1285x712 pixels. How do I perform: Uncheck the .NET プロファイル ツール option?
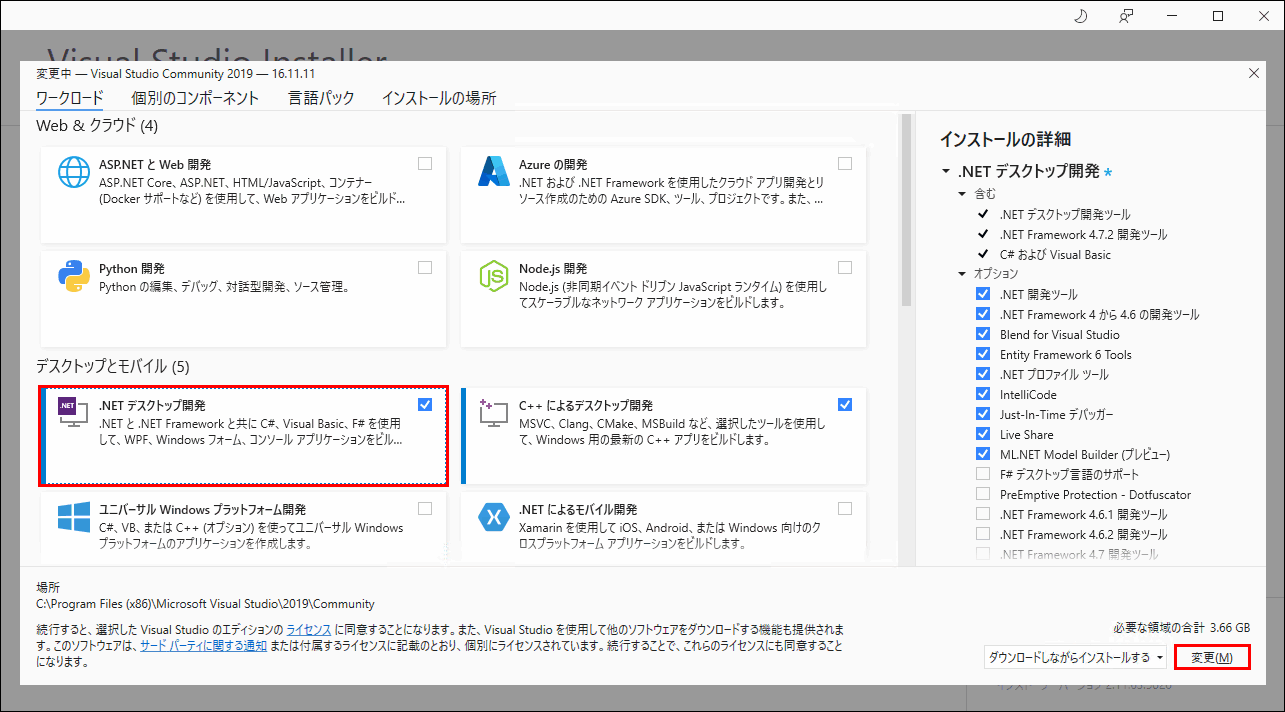[x=982, y=374]
